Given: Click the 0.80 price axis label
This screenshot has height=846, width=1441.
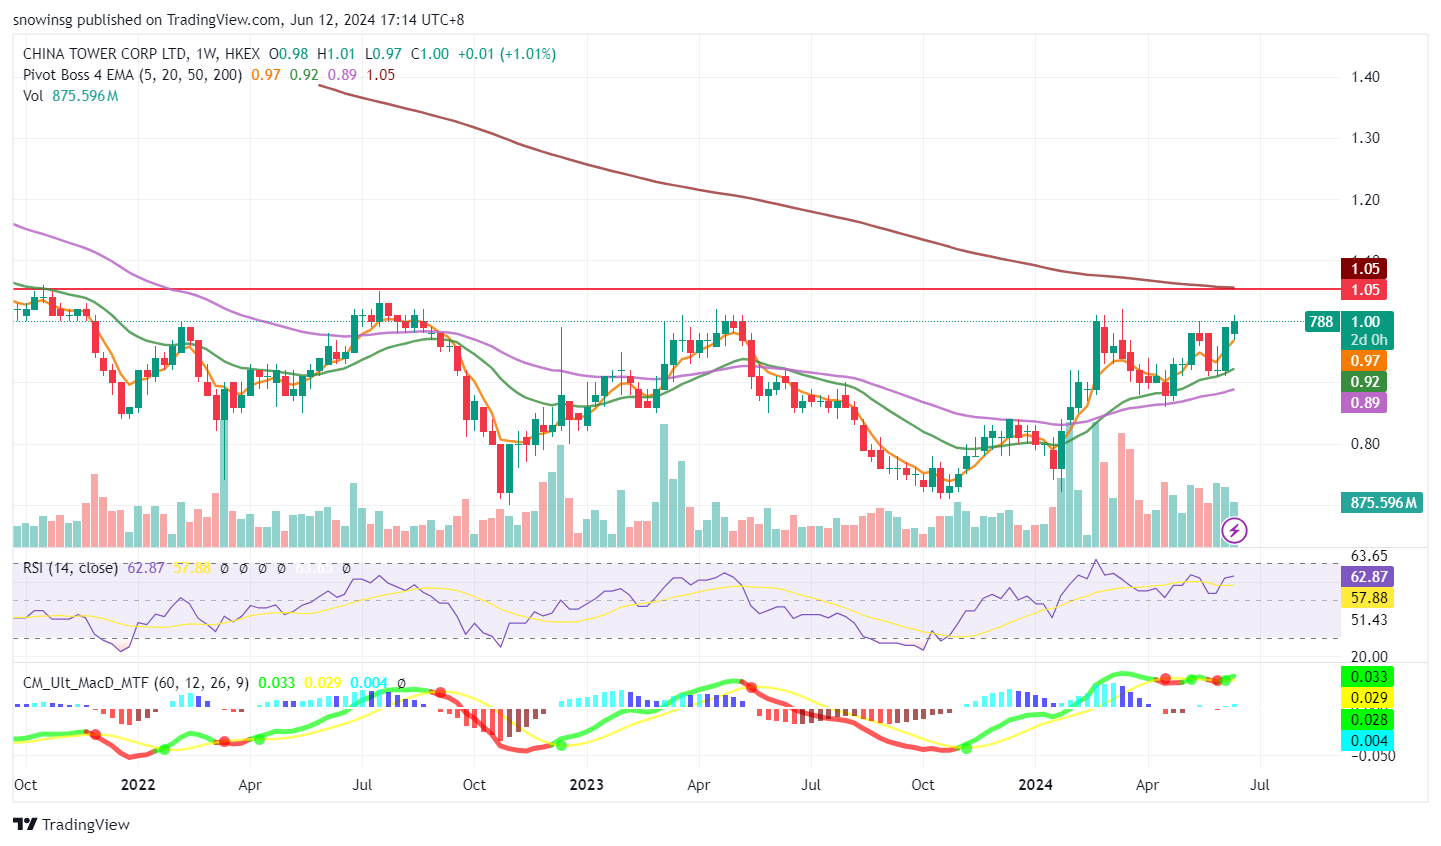Looking at the screenshot, I should click(x=1365, y=444).
